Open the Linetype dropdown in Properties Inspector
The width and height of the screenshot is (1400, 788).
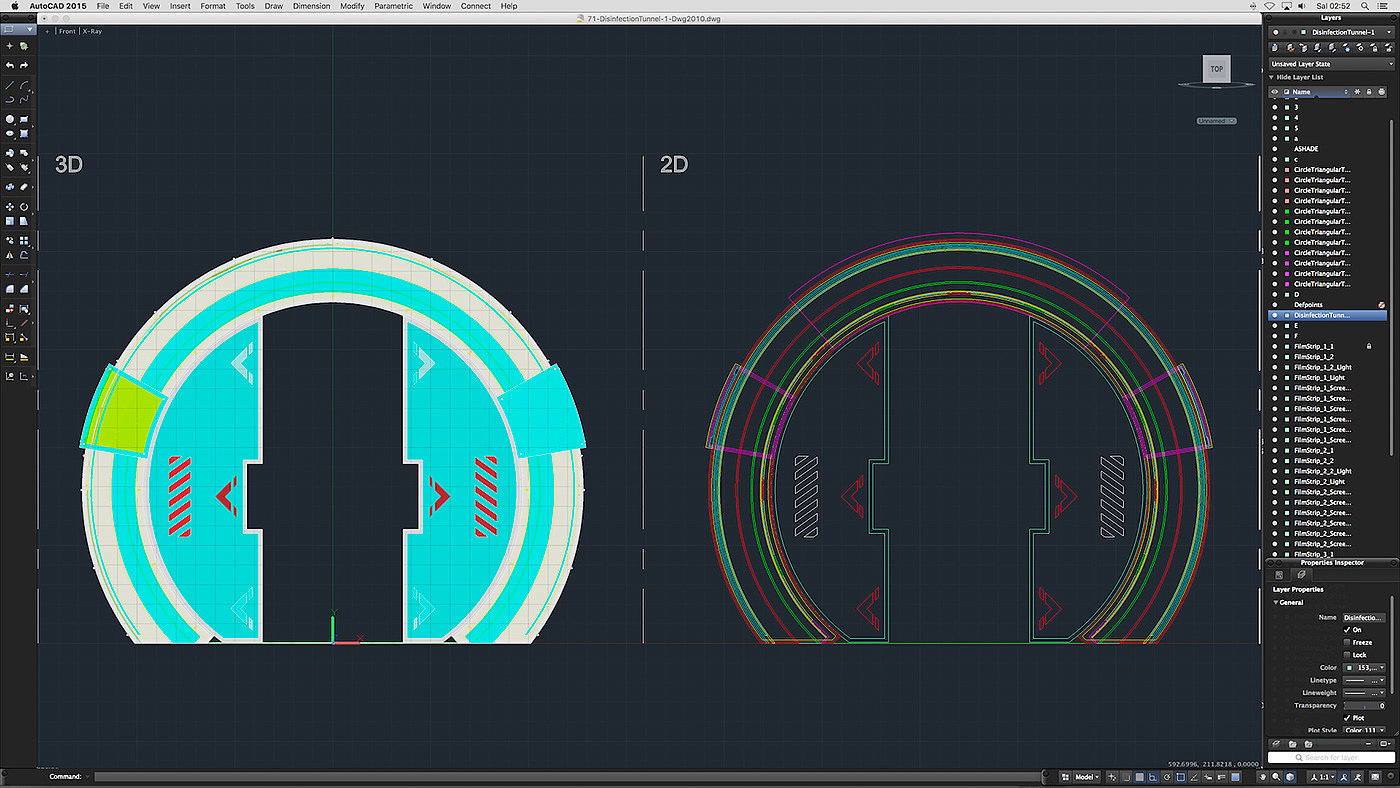point(1363,680)
